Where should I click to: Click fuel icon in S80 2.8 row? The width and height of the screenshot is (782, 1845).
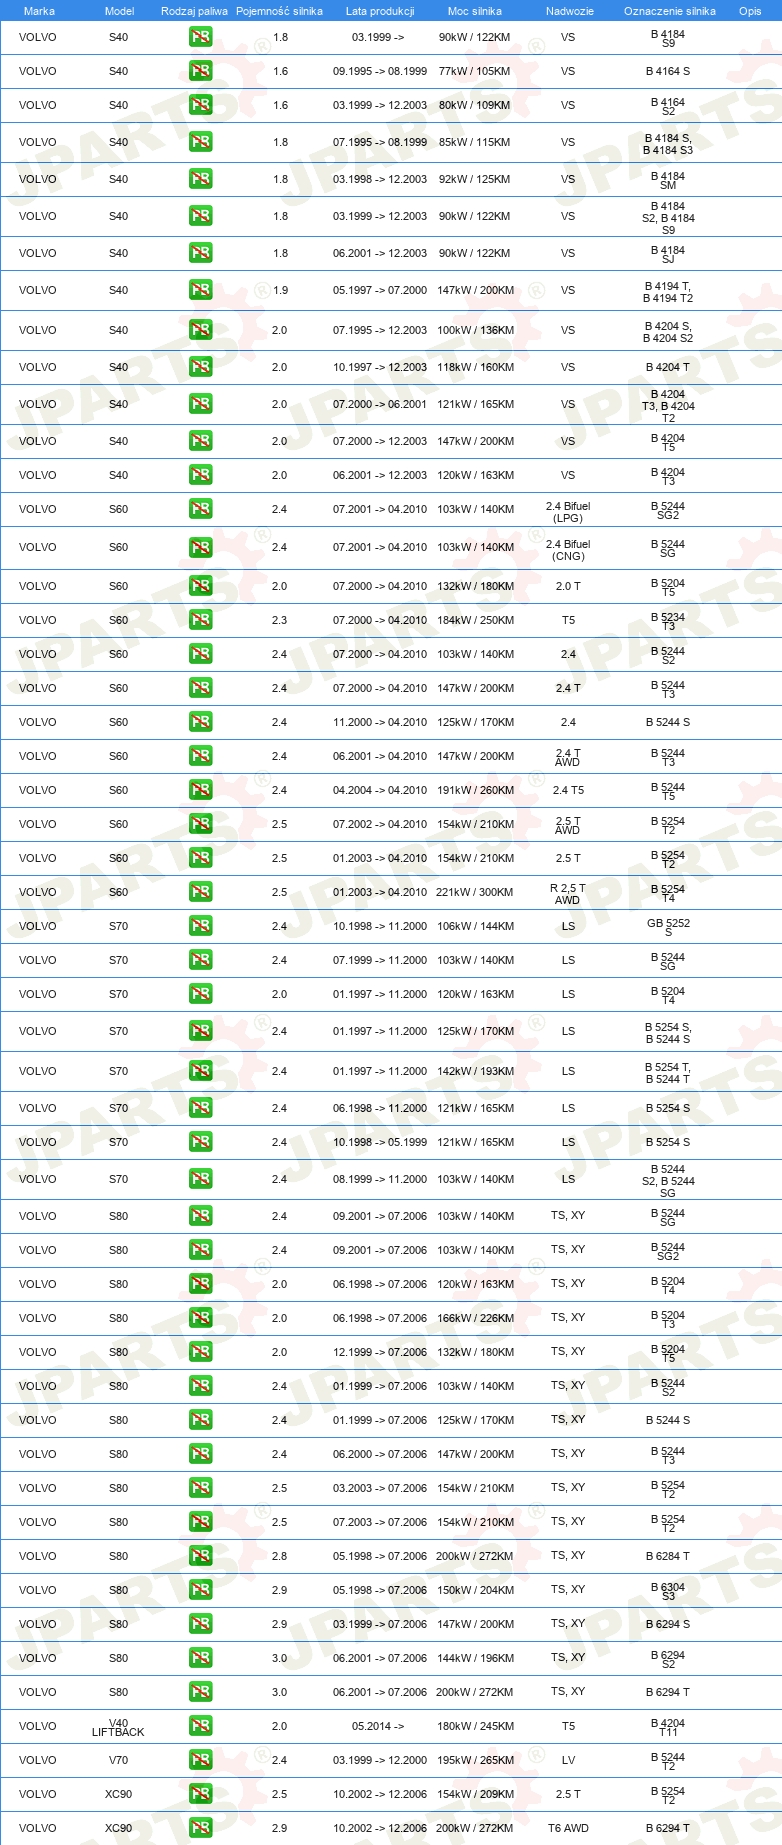pos(200,1556)
